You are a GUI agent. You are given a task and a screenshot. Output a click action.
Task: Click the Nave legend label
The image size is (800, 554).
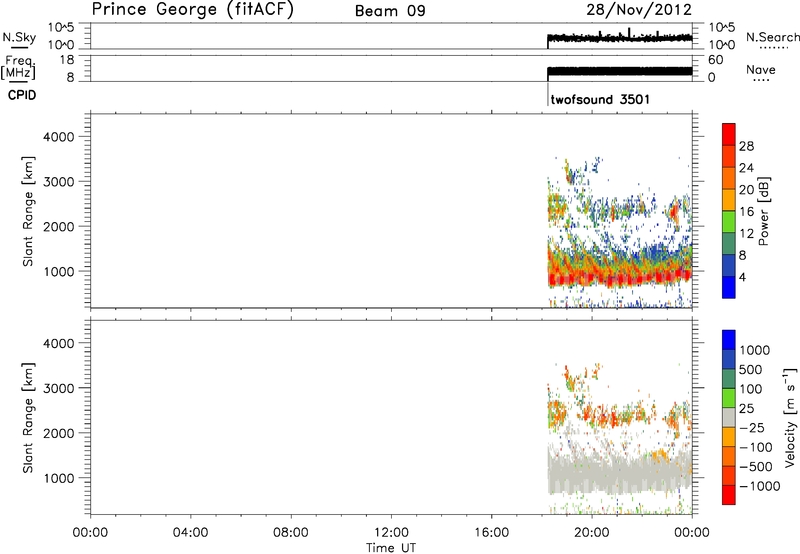click(761, 70)
